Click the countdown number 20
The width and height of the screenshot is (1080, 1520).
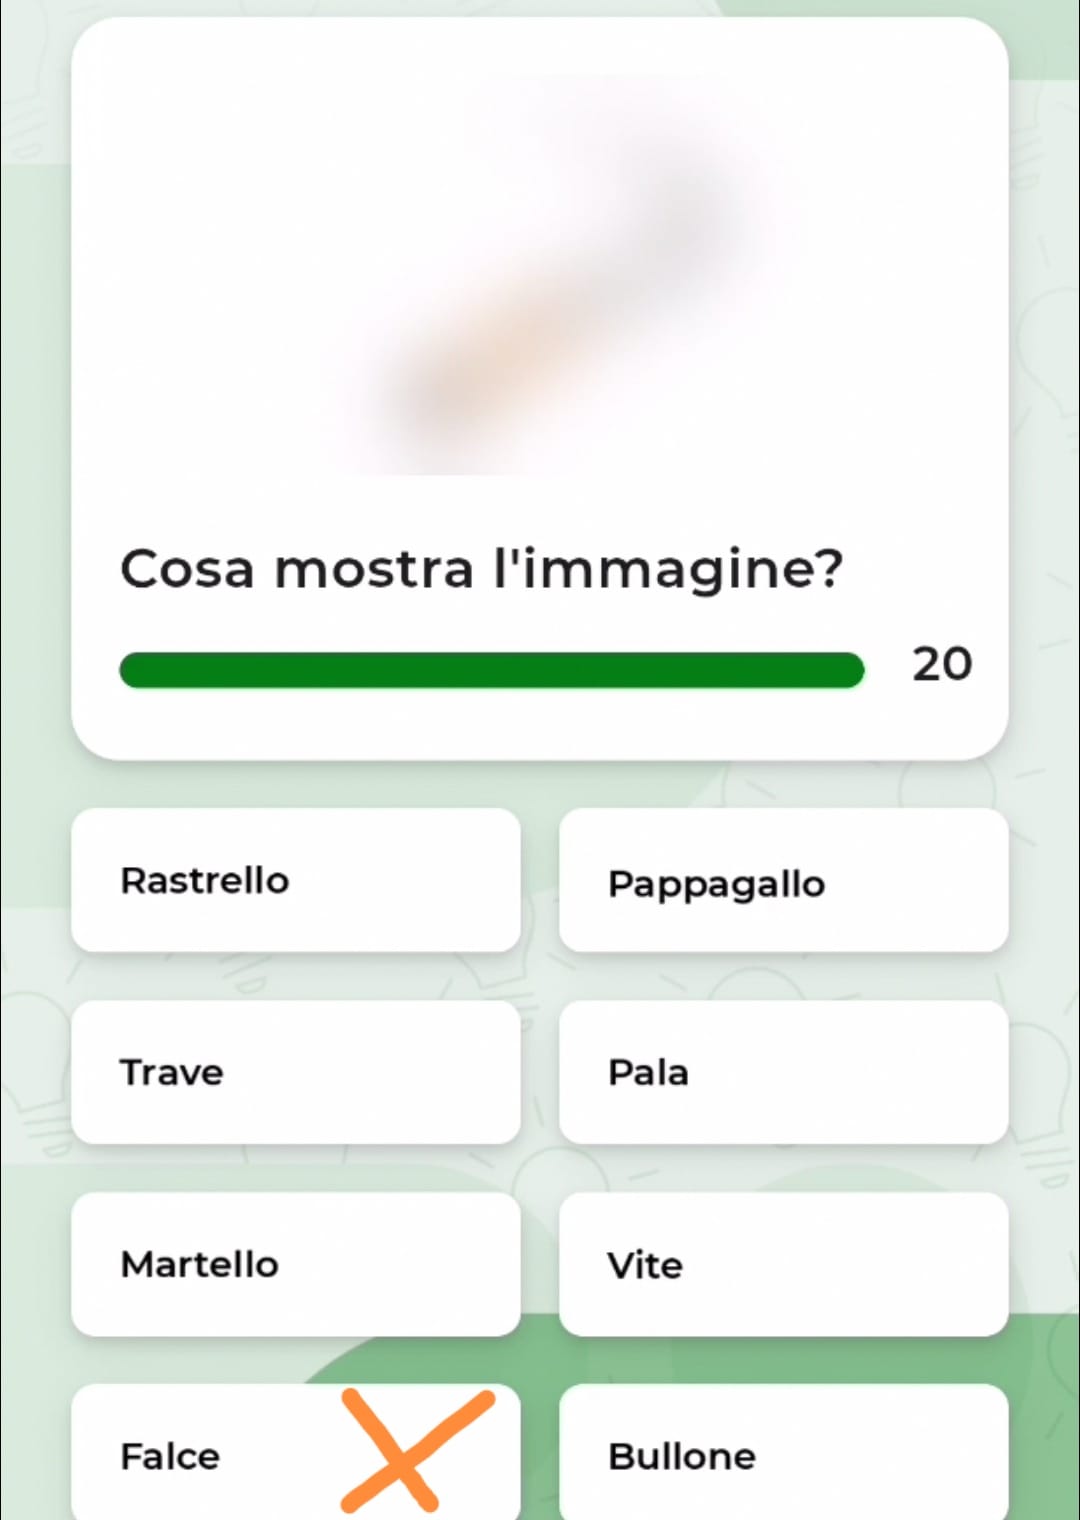(941, 664)
